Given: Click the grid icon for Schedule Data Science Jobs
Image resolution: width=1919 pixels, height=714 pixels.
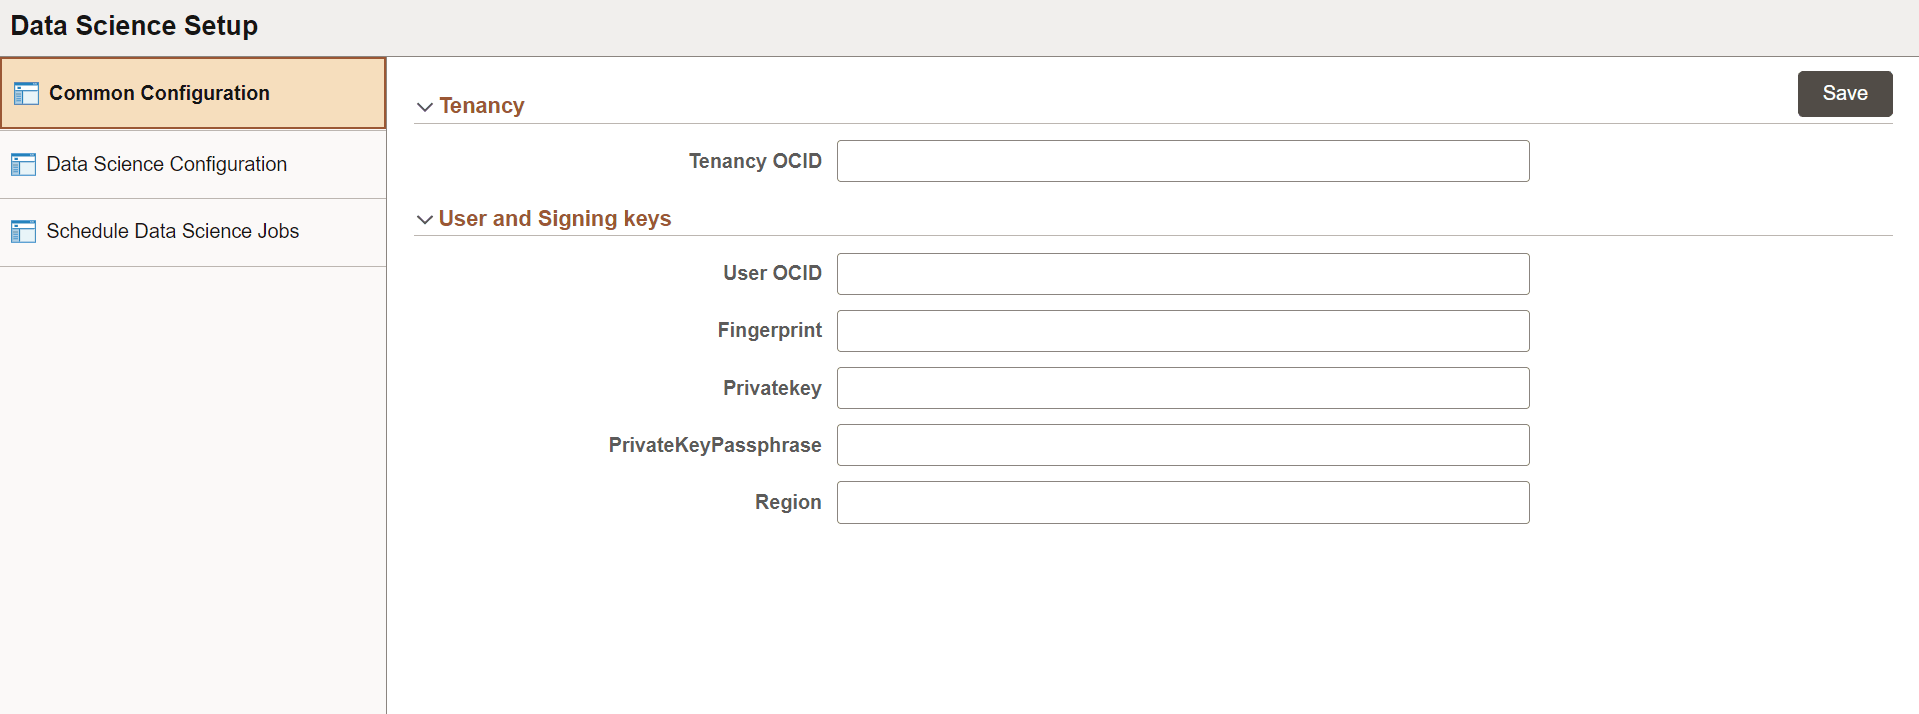Looking at the screenshot, I should coord(24,231).
